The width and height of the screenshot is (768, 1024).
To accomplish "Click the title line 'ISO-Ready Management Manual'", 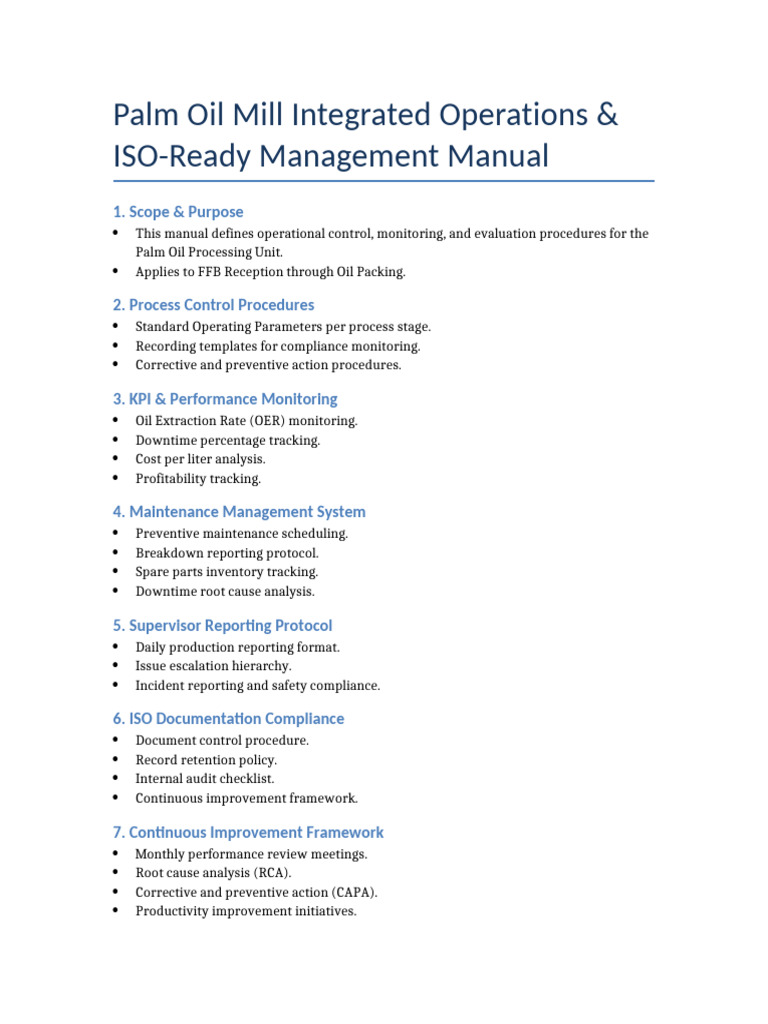I will (331, 157).
